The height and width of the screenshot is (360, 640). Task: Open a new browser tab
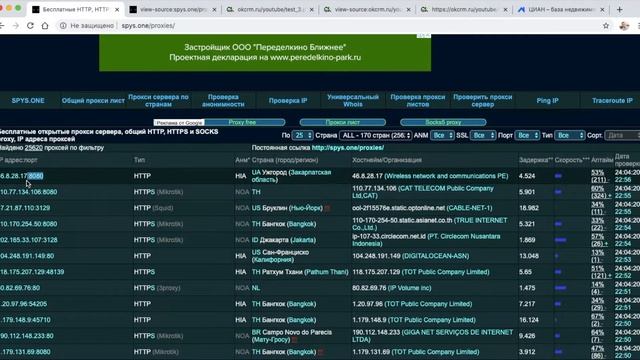(x=620, y=9)
